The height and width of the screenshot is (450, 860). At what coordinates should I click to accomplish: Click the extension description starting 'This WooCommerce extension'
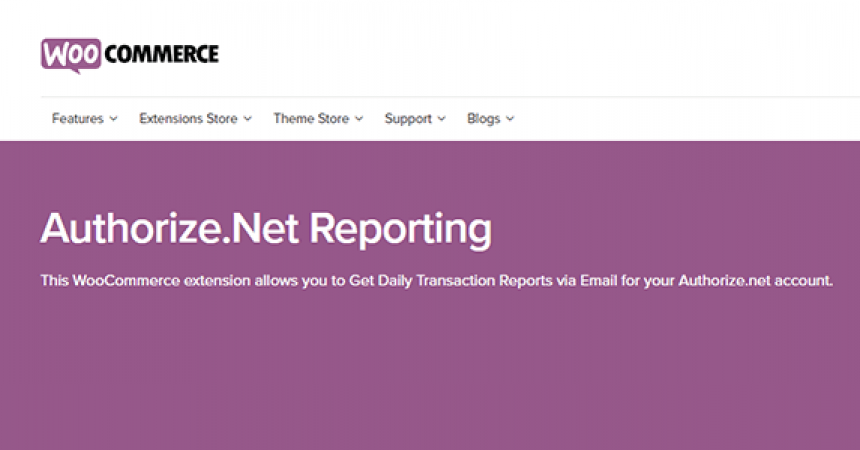[x=437, y=280]
